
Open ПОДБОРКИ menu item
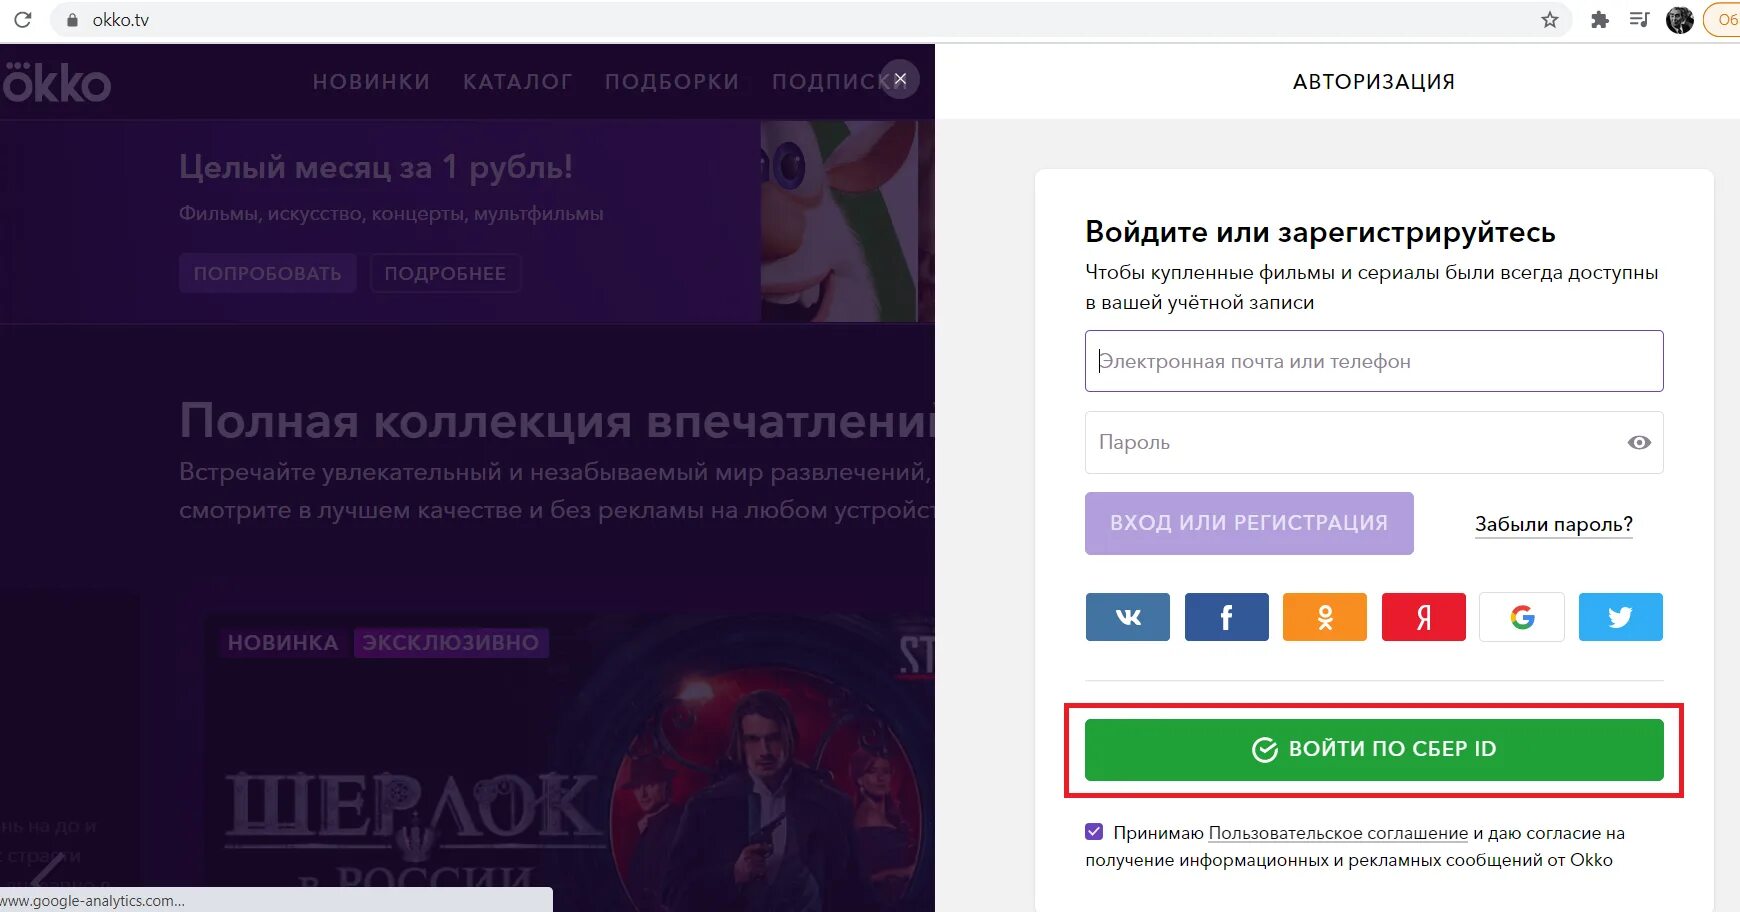[672, 82]
